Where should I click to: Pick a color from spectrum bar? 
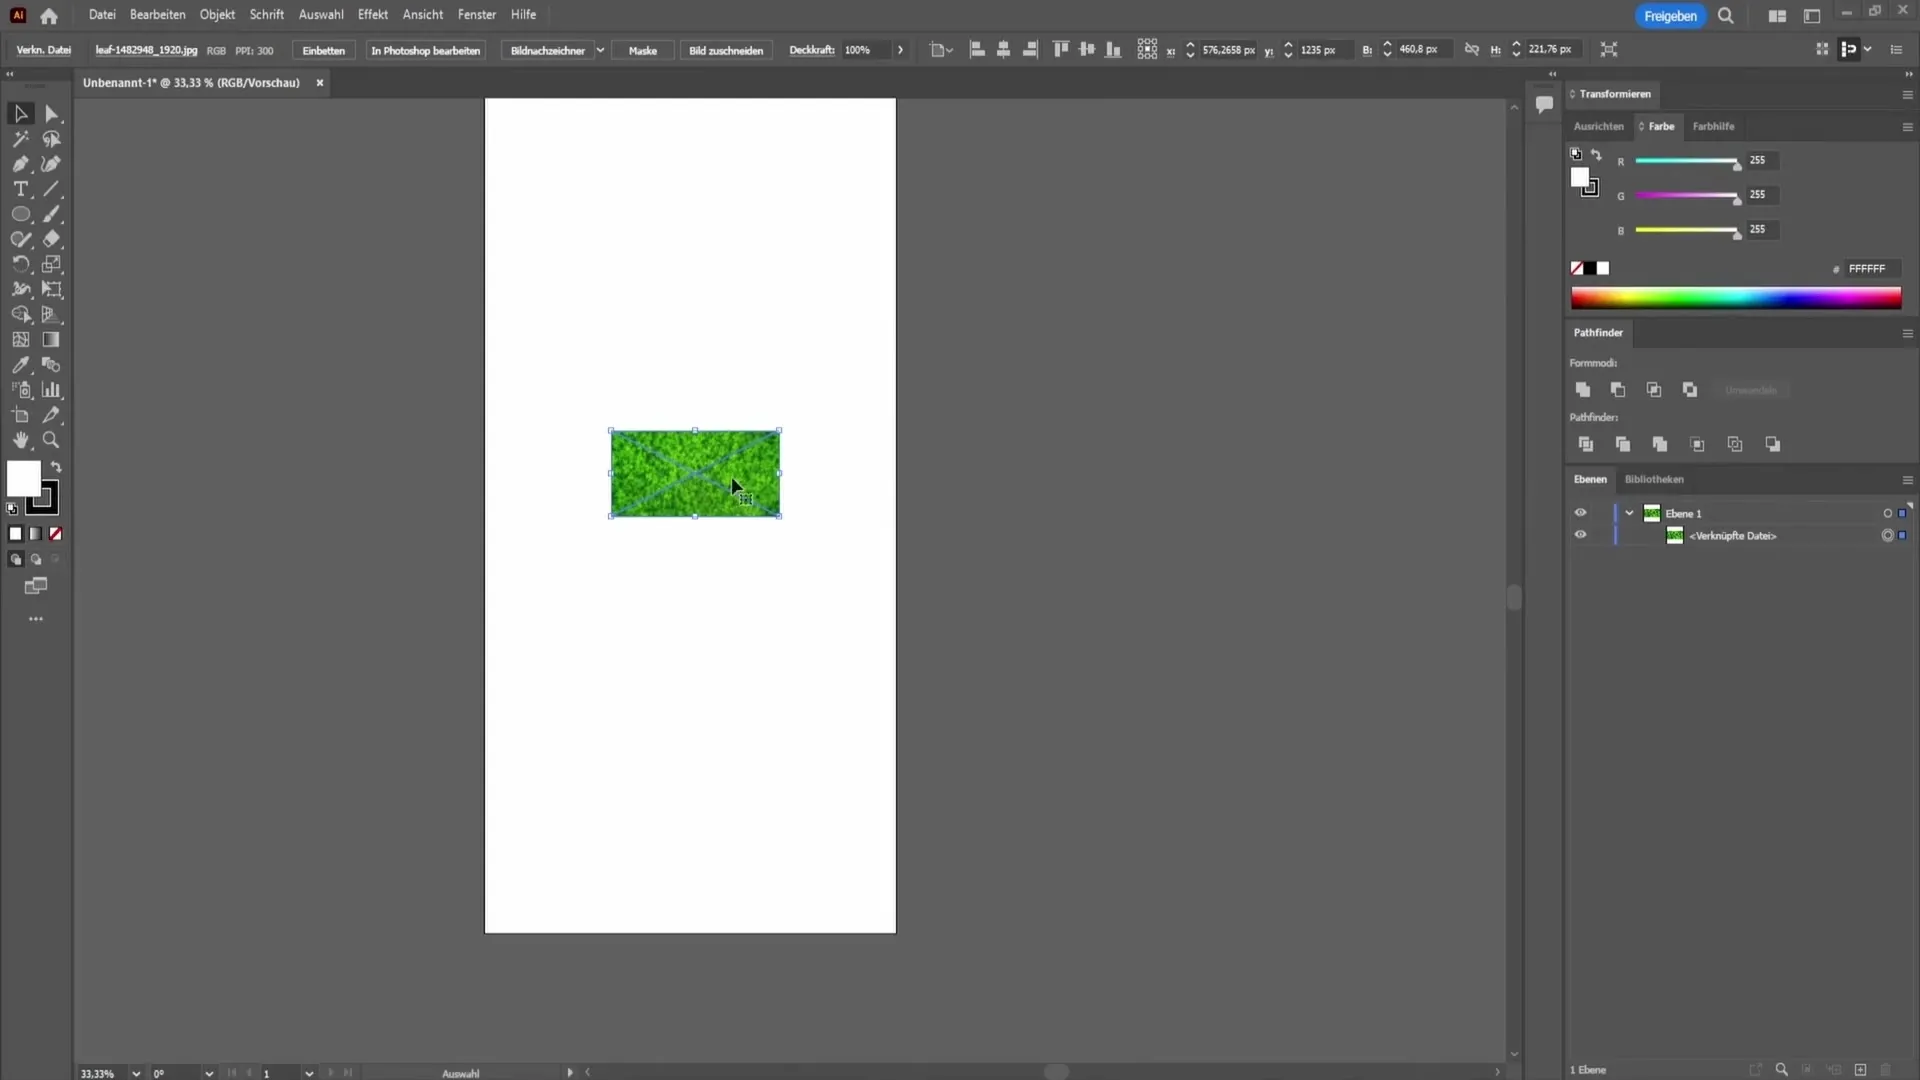[x=1735, y=298]
